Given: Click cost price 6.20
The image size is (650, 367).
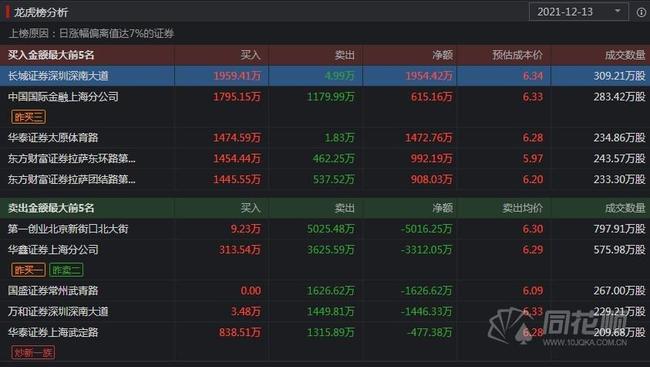Looking at the screenshot, I should (533, 179).
